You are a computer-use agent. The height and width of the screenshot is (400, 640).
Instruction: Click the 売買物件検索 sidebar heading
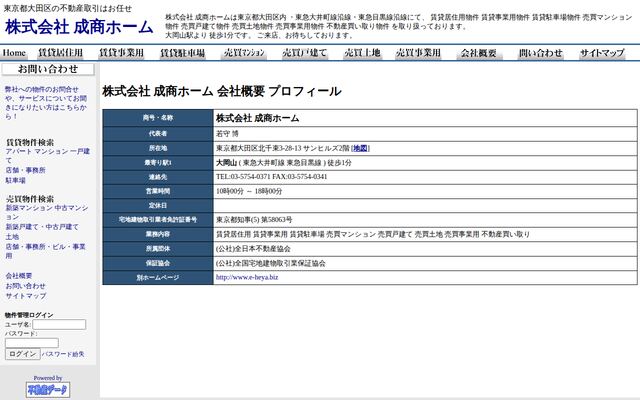(30, 199)
